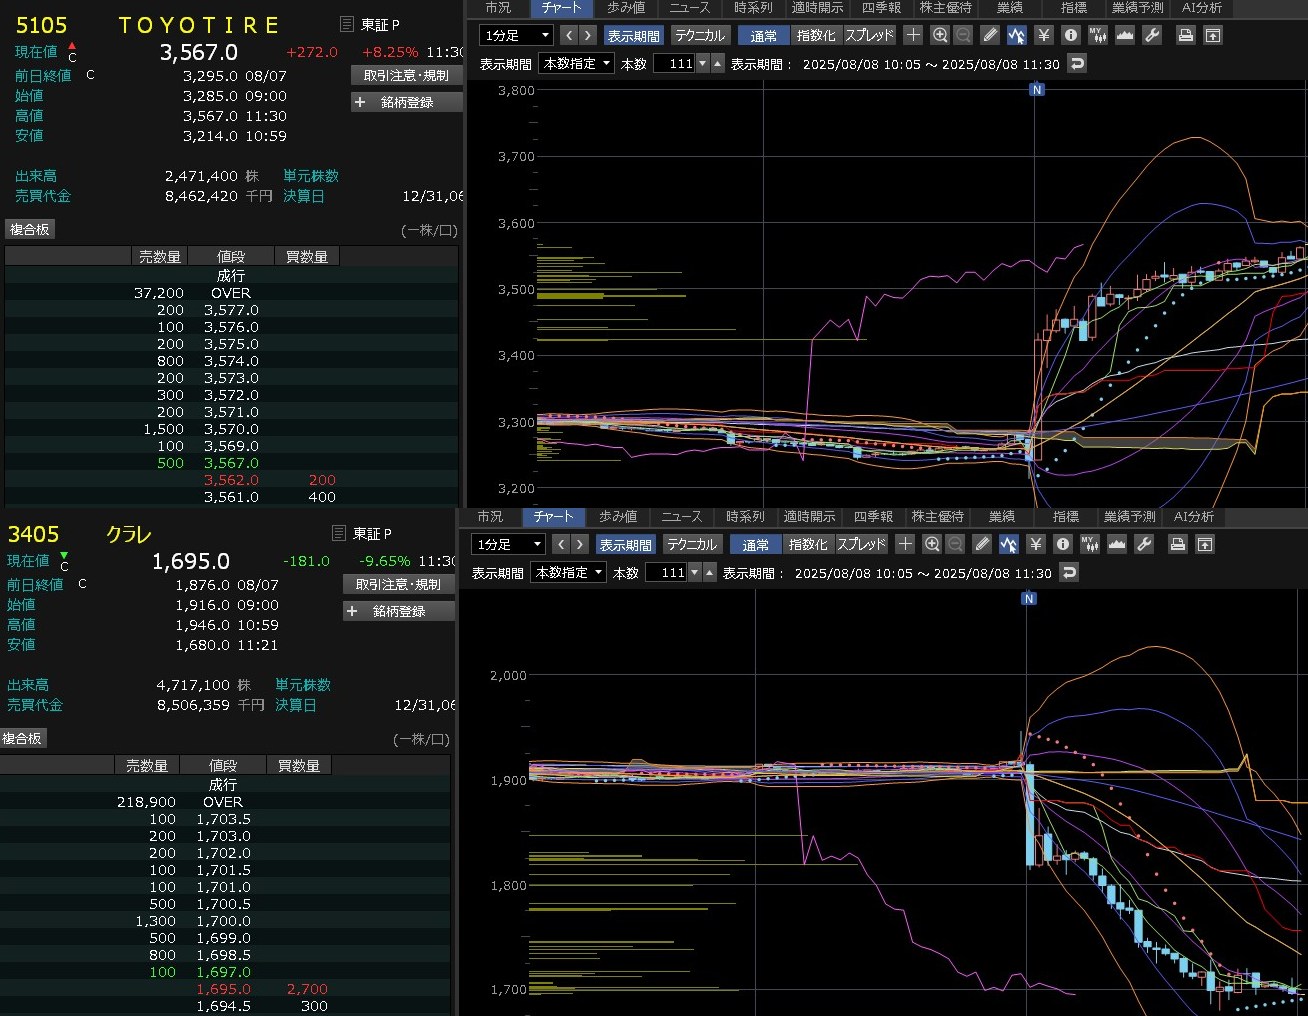Toggle 表示期間 button in bottom chart toolbar
Screen dimensions: 1308x1016
coord(625,544)
